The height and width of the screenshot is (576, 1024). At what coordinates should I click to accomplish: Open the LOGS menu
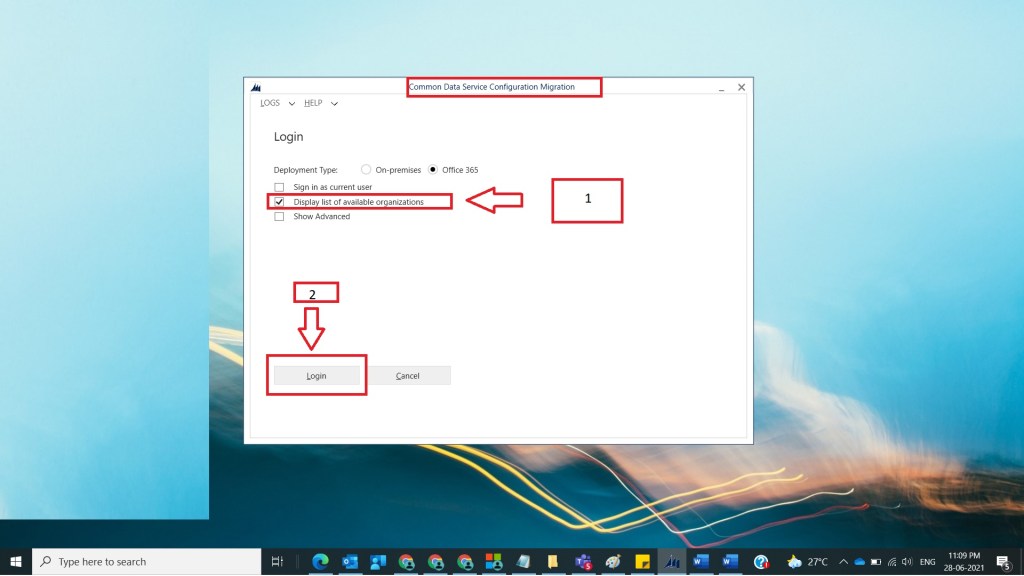(x=270, y=103)
